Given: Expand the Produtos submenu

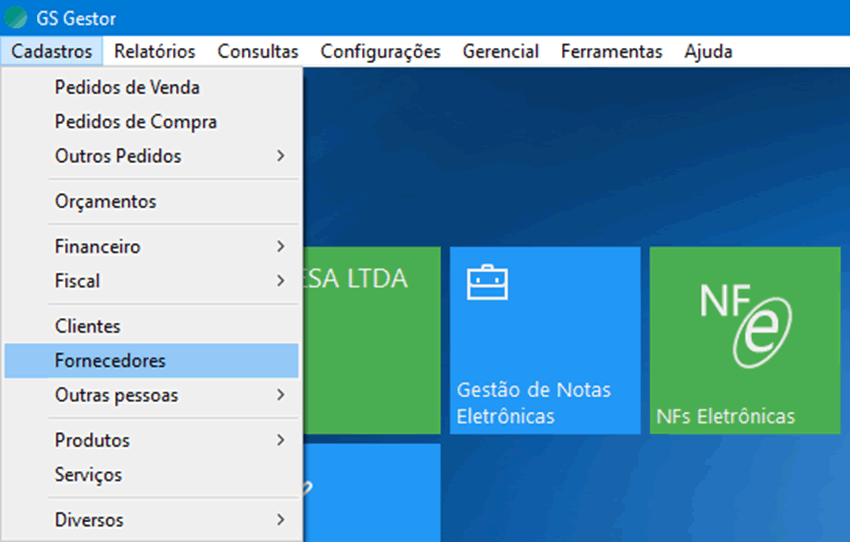Looking at the screenshot, I should [150, 440].
